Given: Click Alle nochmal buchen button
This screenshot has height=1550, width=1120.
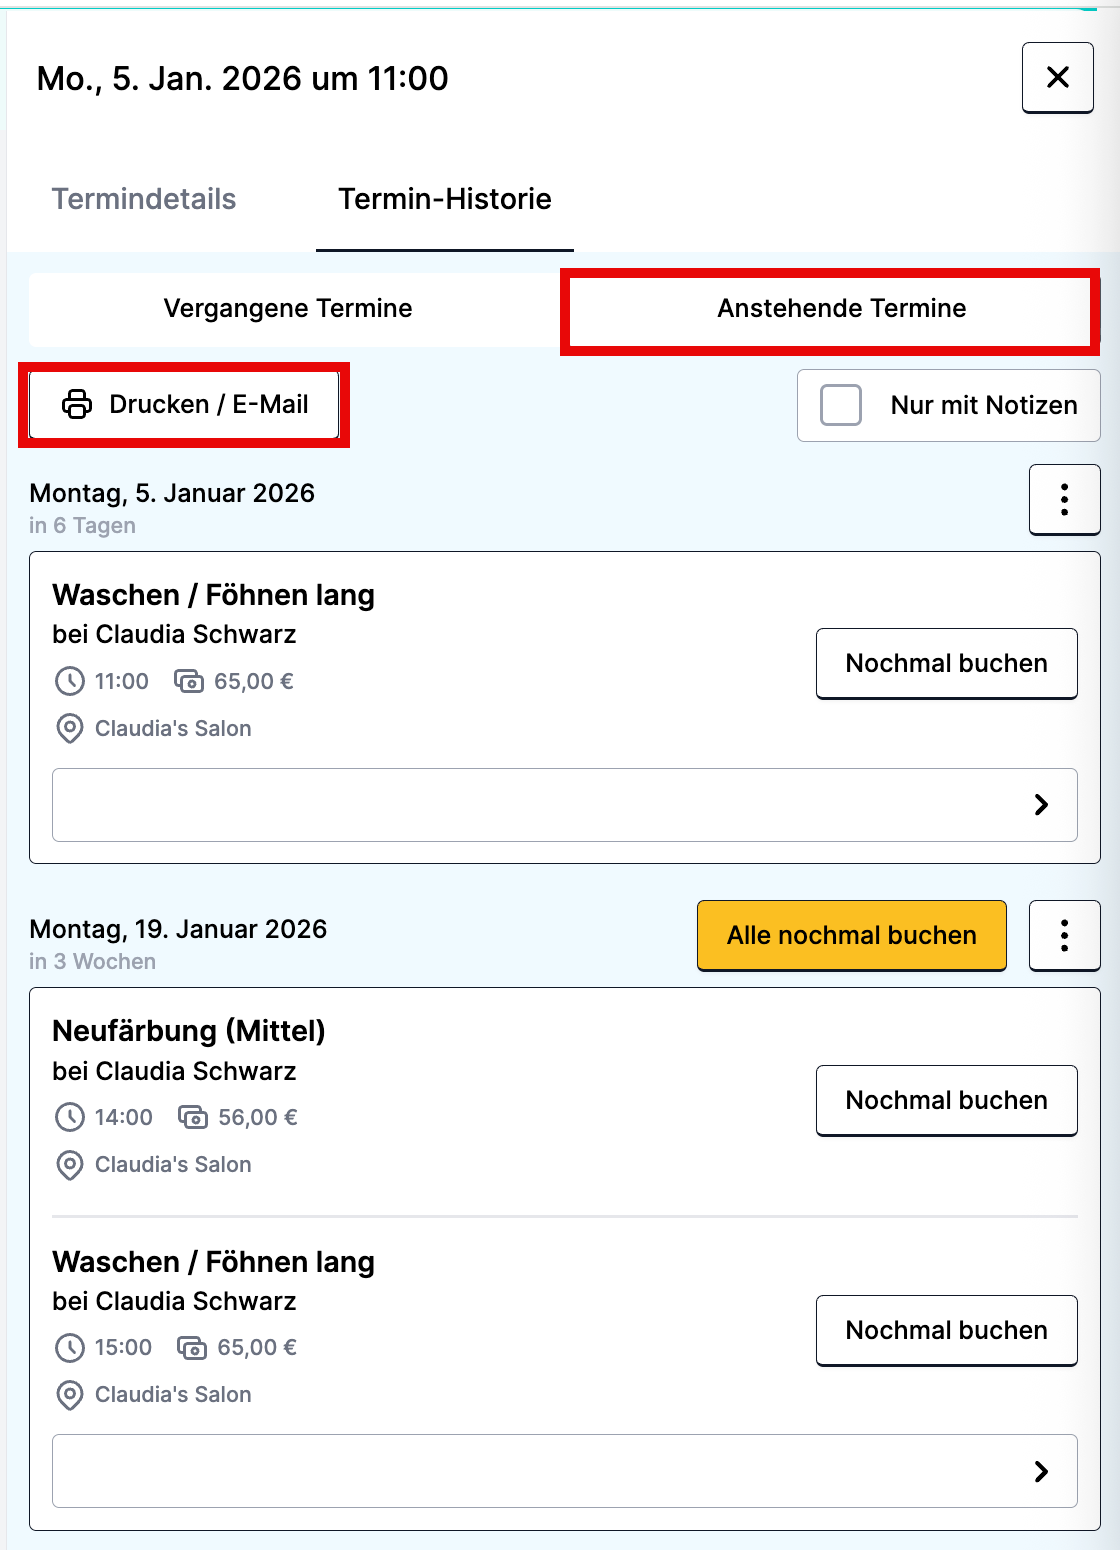Looking at the screenshot, I should [851, 936].
